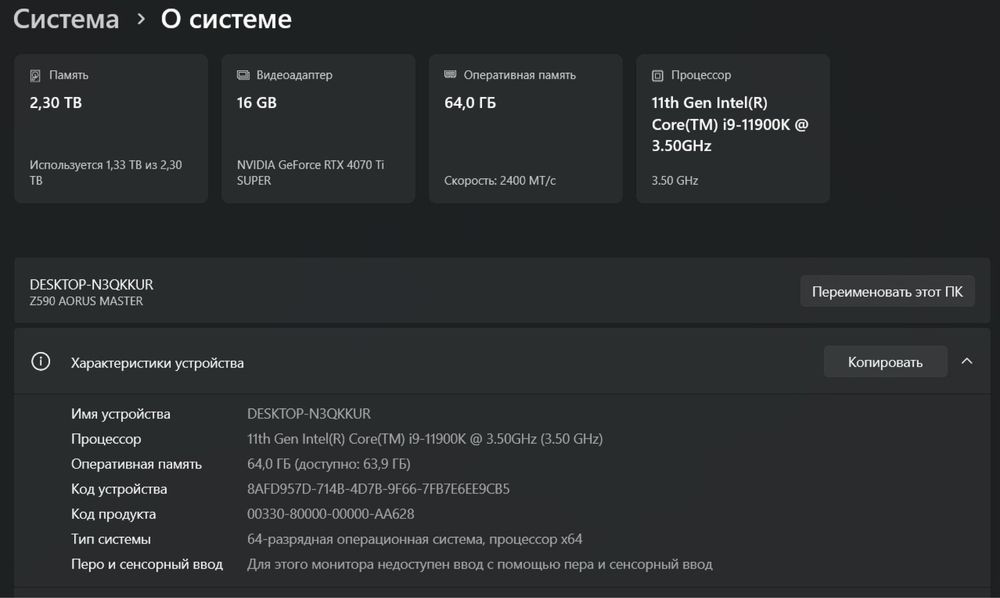This screenshot has width=1000, height=598.
Task: Open the Память 2,30 ТВ card
Action: coord(111,128)
